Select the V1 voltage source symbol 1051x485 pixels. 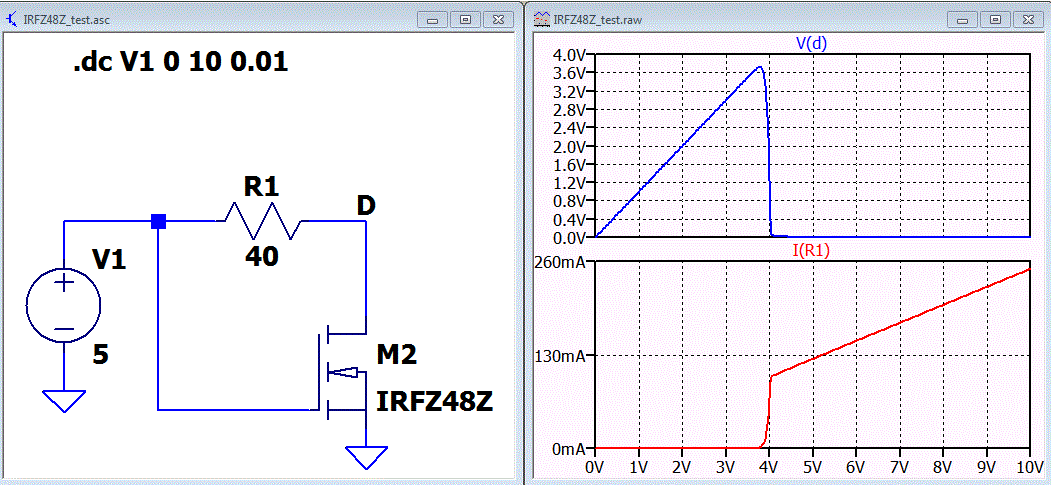(64, 306)
